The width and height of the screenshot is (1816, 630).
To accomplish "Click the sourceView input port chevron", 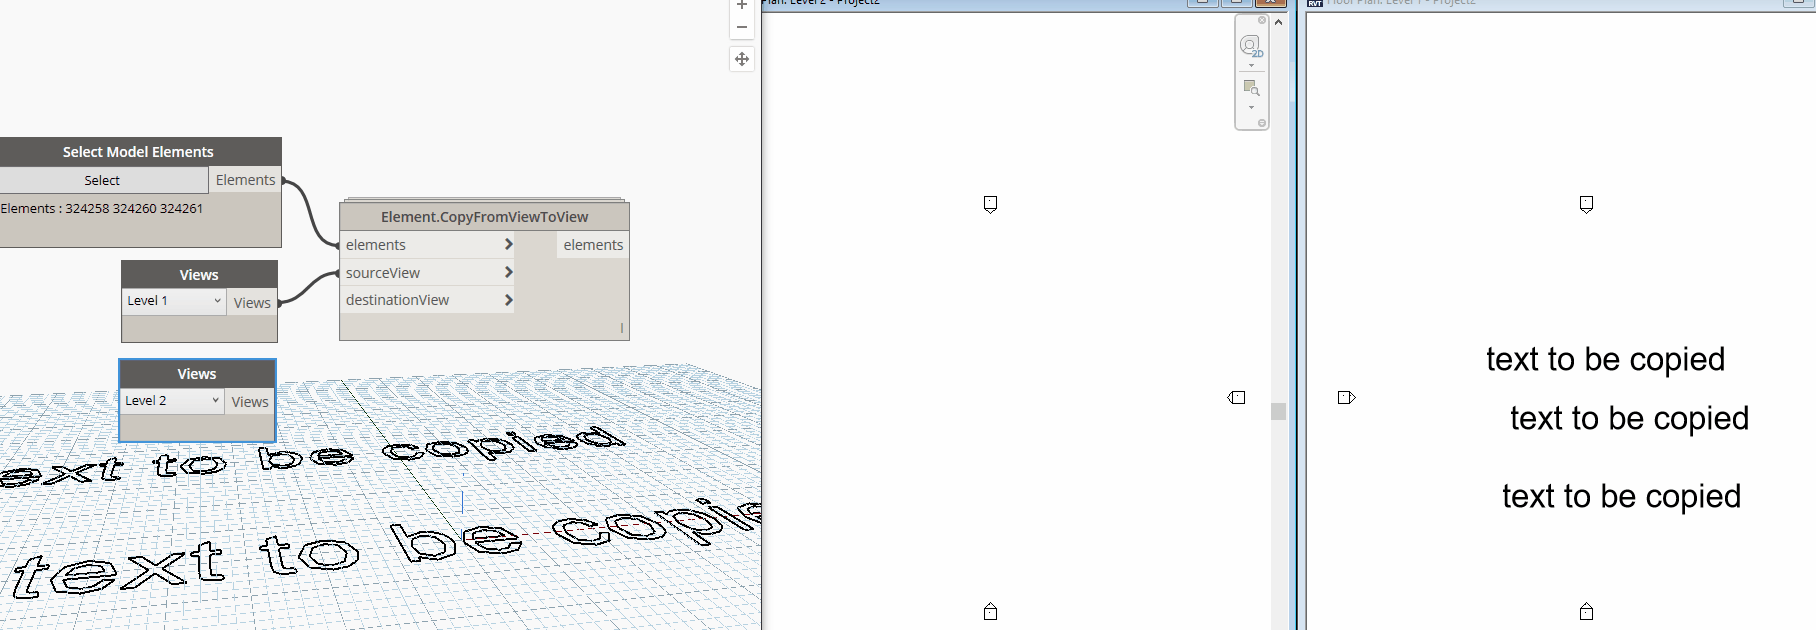I will click(x=508, y=272).
